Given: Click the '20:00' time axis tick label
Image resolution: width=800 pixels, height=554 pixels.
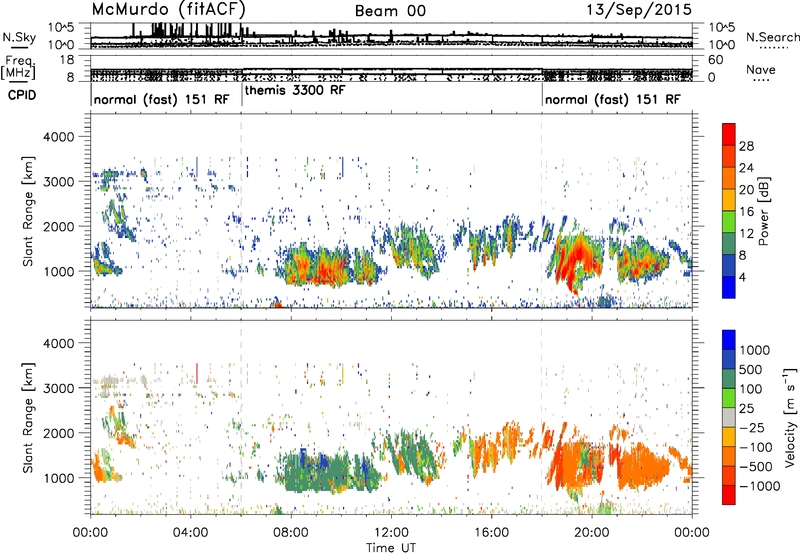Looking at the screenshot, I should (592, 533).
